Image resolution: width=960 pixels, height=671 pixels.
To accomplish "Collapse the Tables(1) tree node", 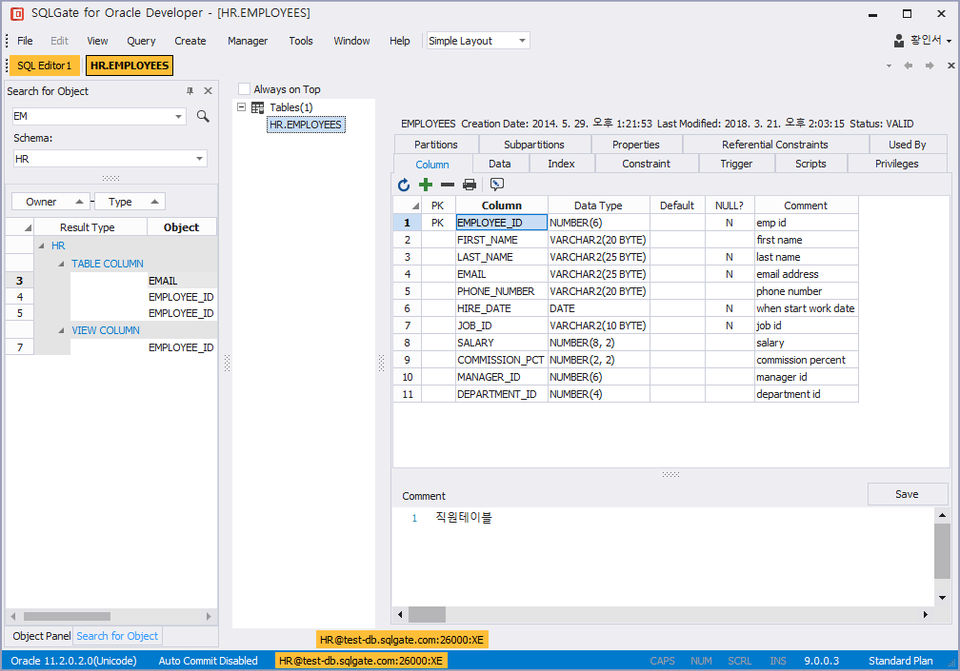I will (x=242, y=107).
